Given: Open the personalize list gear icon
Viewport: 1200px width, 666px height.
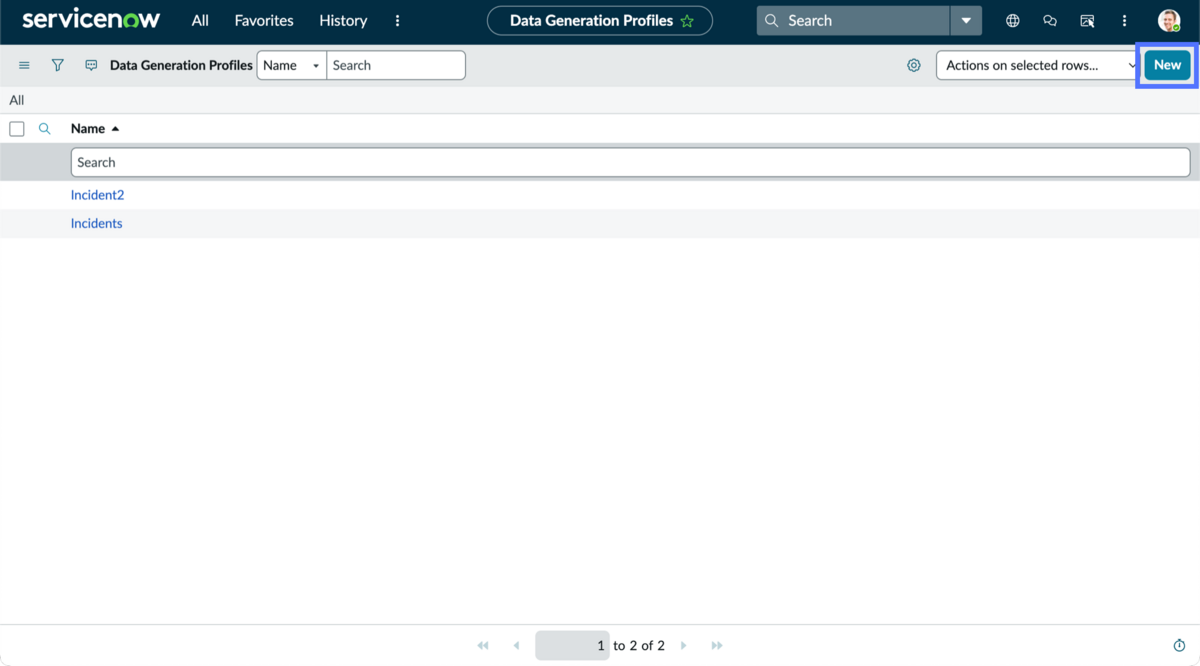Looking at the screenshot, I should point(914,65).
